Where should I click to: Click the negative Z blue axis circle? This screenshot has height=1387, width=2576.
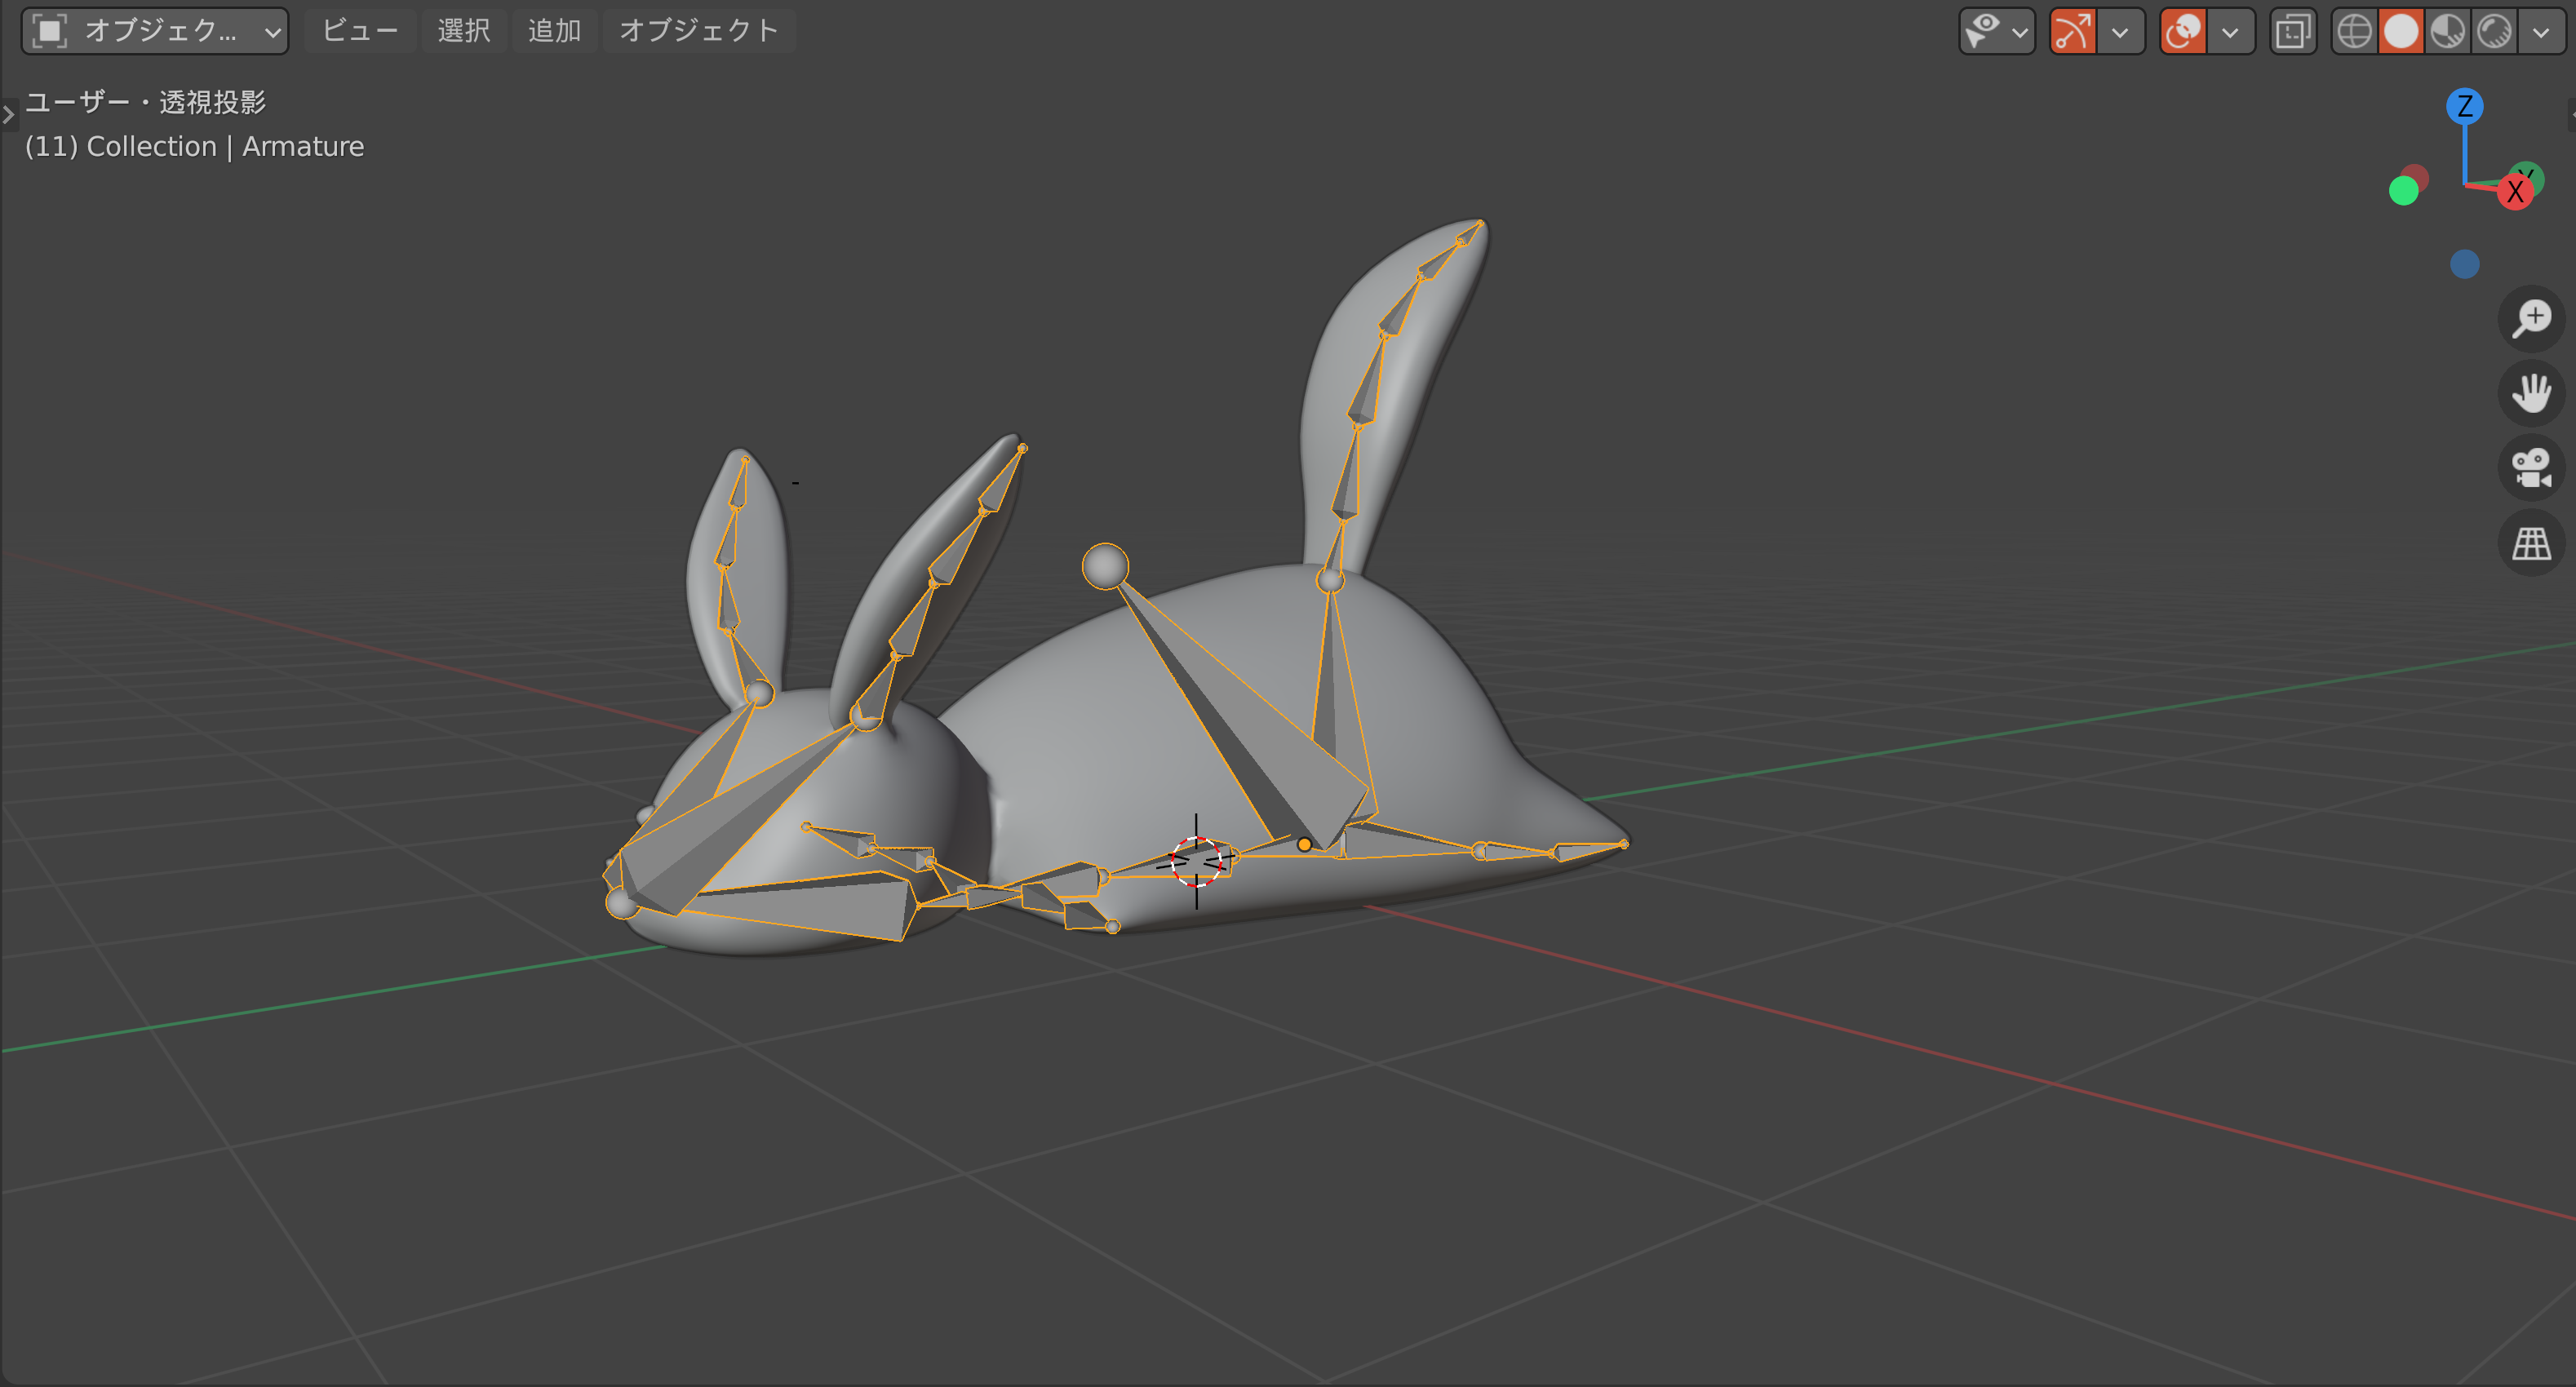[2465, 264]
